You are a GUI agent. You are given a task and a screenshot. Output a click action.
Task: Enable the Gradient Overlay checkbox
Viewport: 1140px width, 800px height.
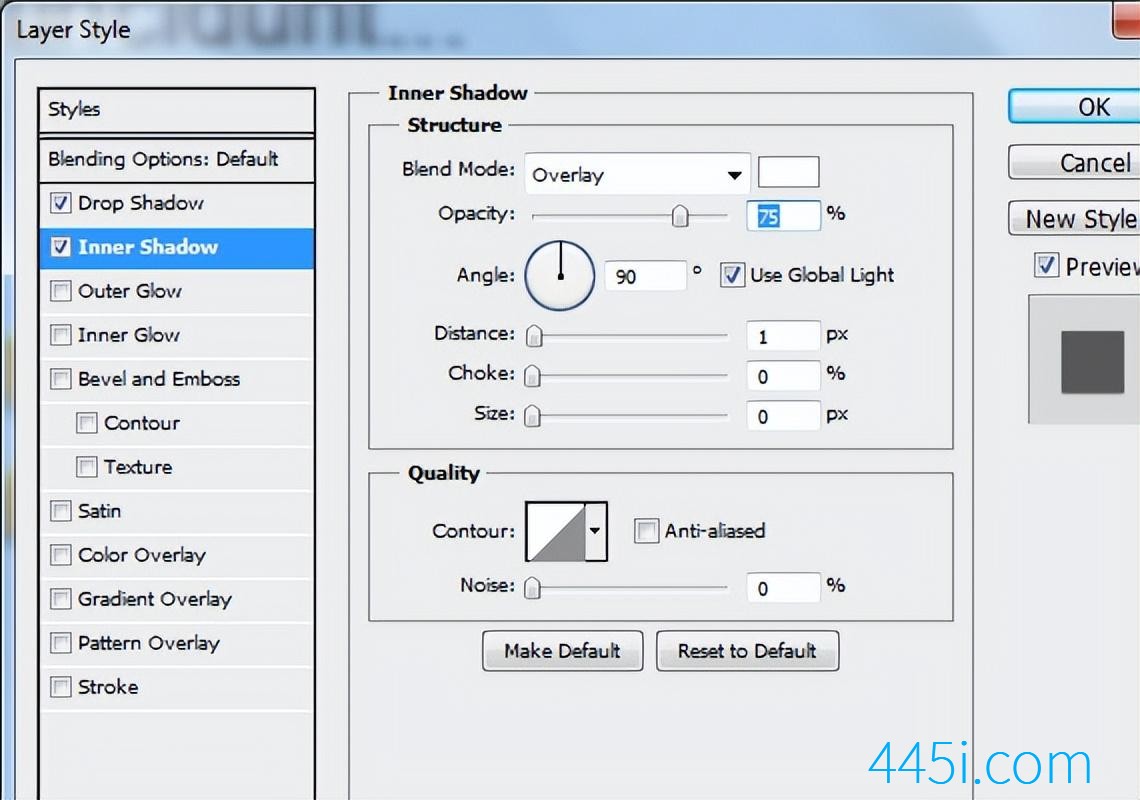click(61, 599)
